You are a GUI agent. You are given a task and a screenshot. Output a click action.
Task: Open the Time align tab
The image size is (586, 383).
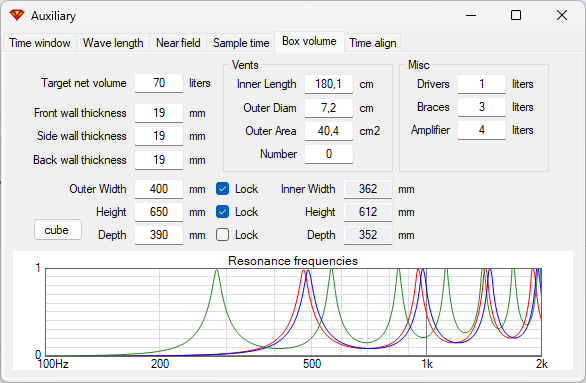point(373,43)
